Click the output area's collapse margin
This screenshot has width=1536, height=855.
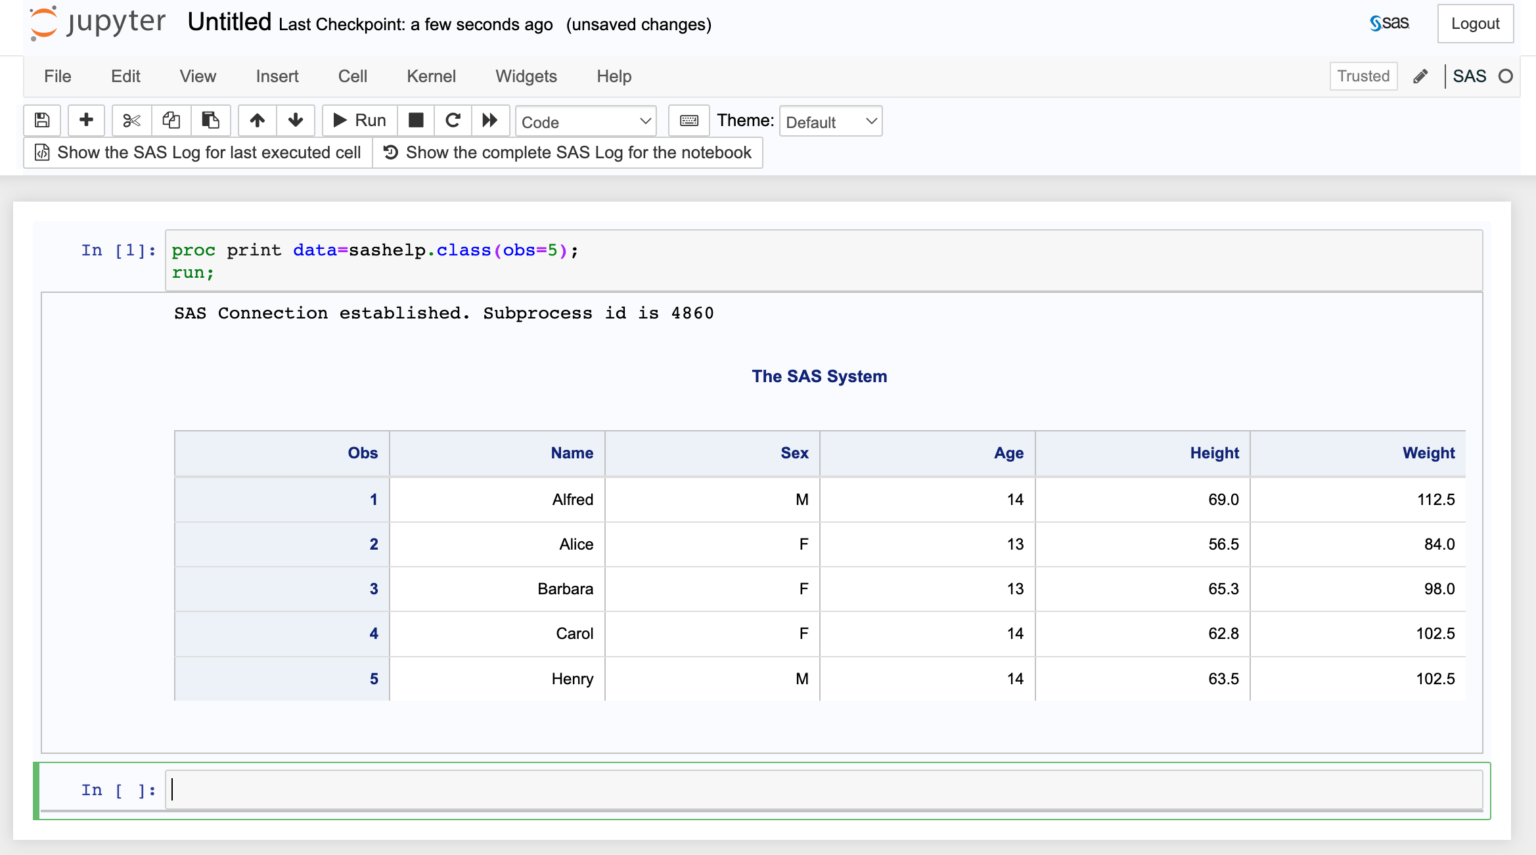click(104, 523)
